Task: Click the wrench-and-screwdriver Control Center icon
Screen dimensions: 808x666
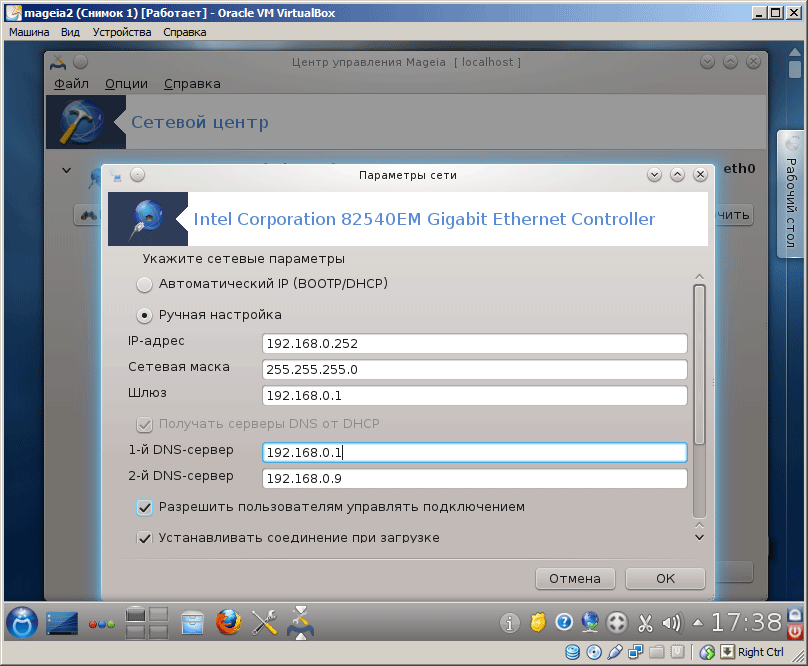Action: coord(265,622)
